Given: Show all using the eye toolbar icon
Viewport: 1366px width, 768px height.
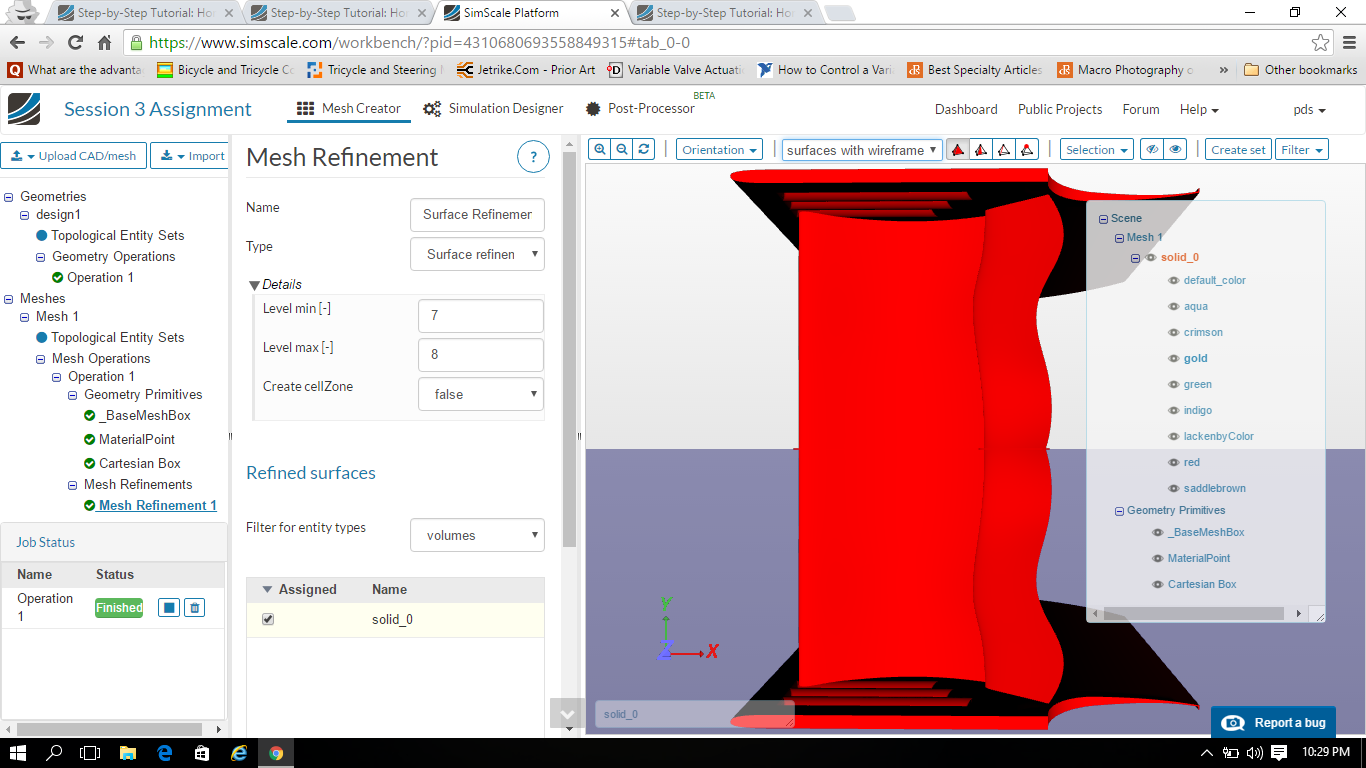Looking at the screenshot, I should (1176, 150).
